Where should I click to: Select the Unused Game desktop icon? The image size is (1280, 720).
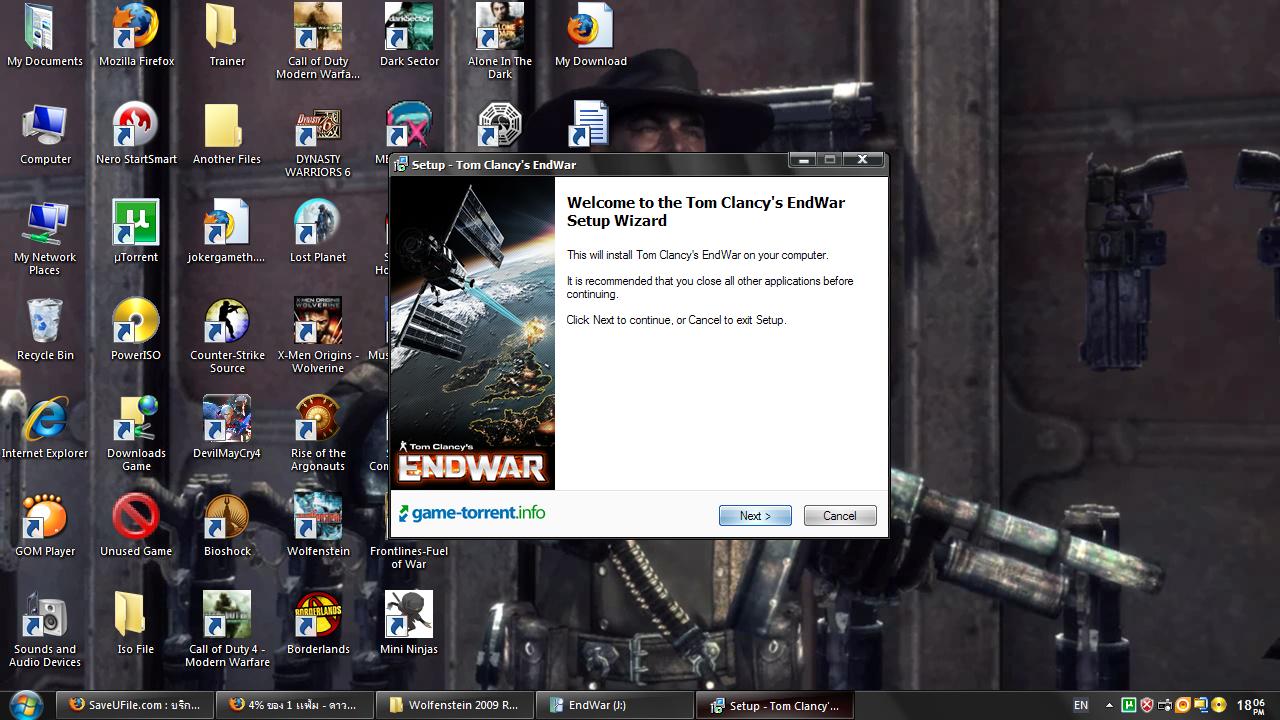[x=136, y=526]
